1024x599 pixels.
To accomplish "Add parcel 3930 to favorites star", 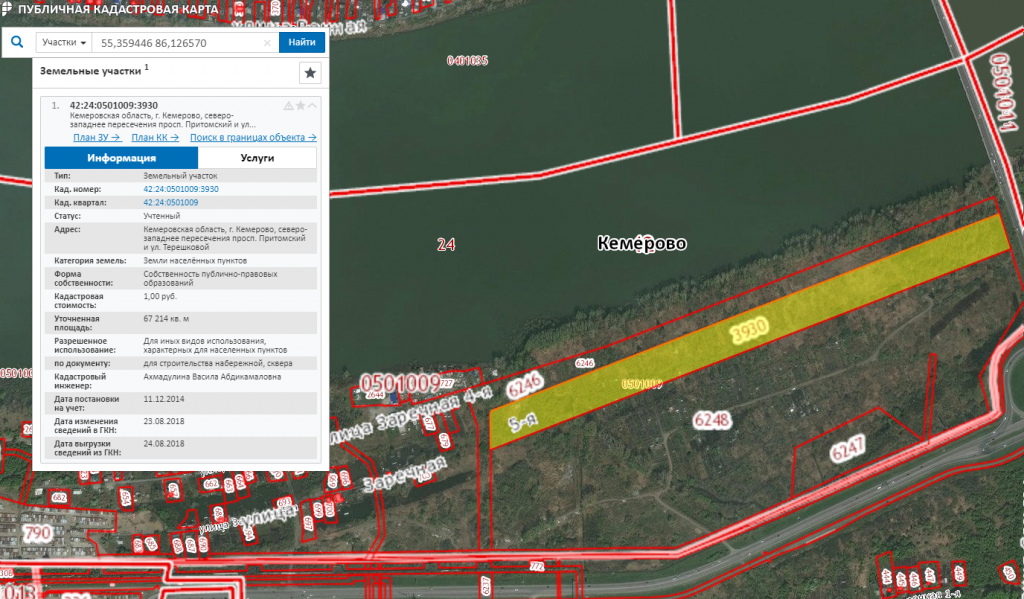I will 300,105.
